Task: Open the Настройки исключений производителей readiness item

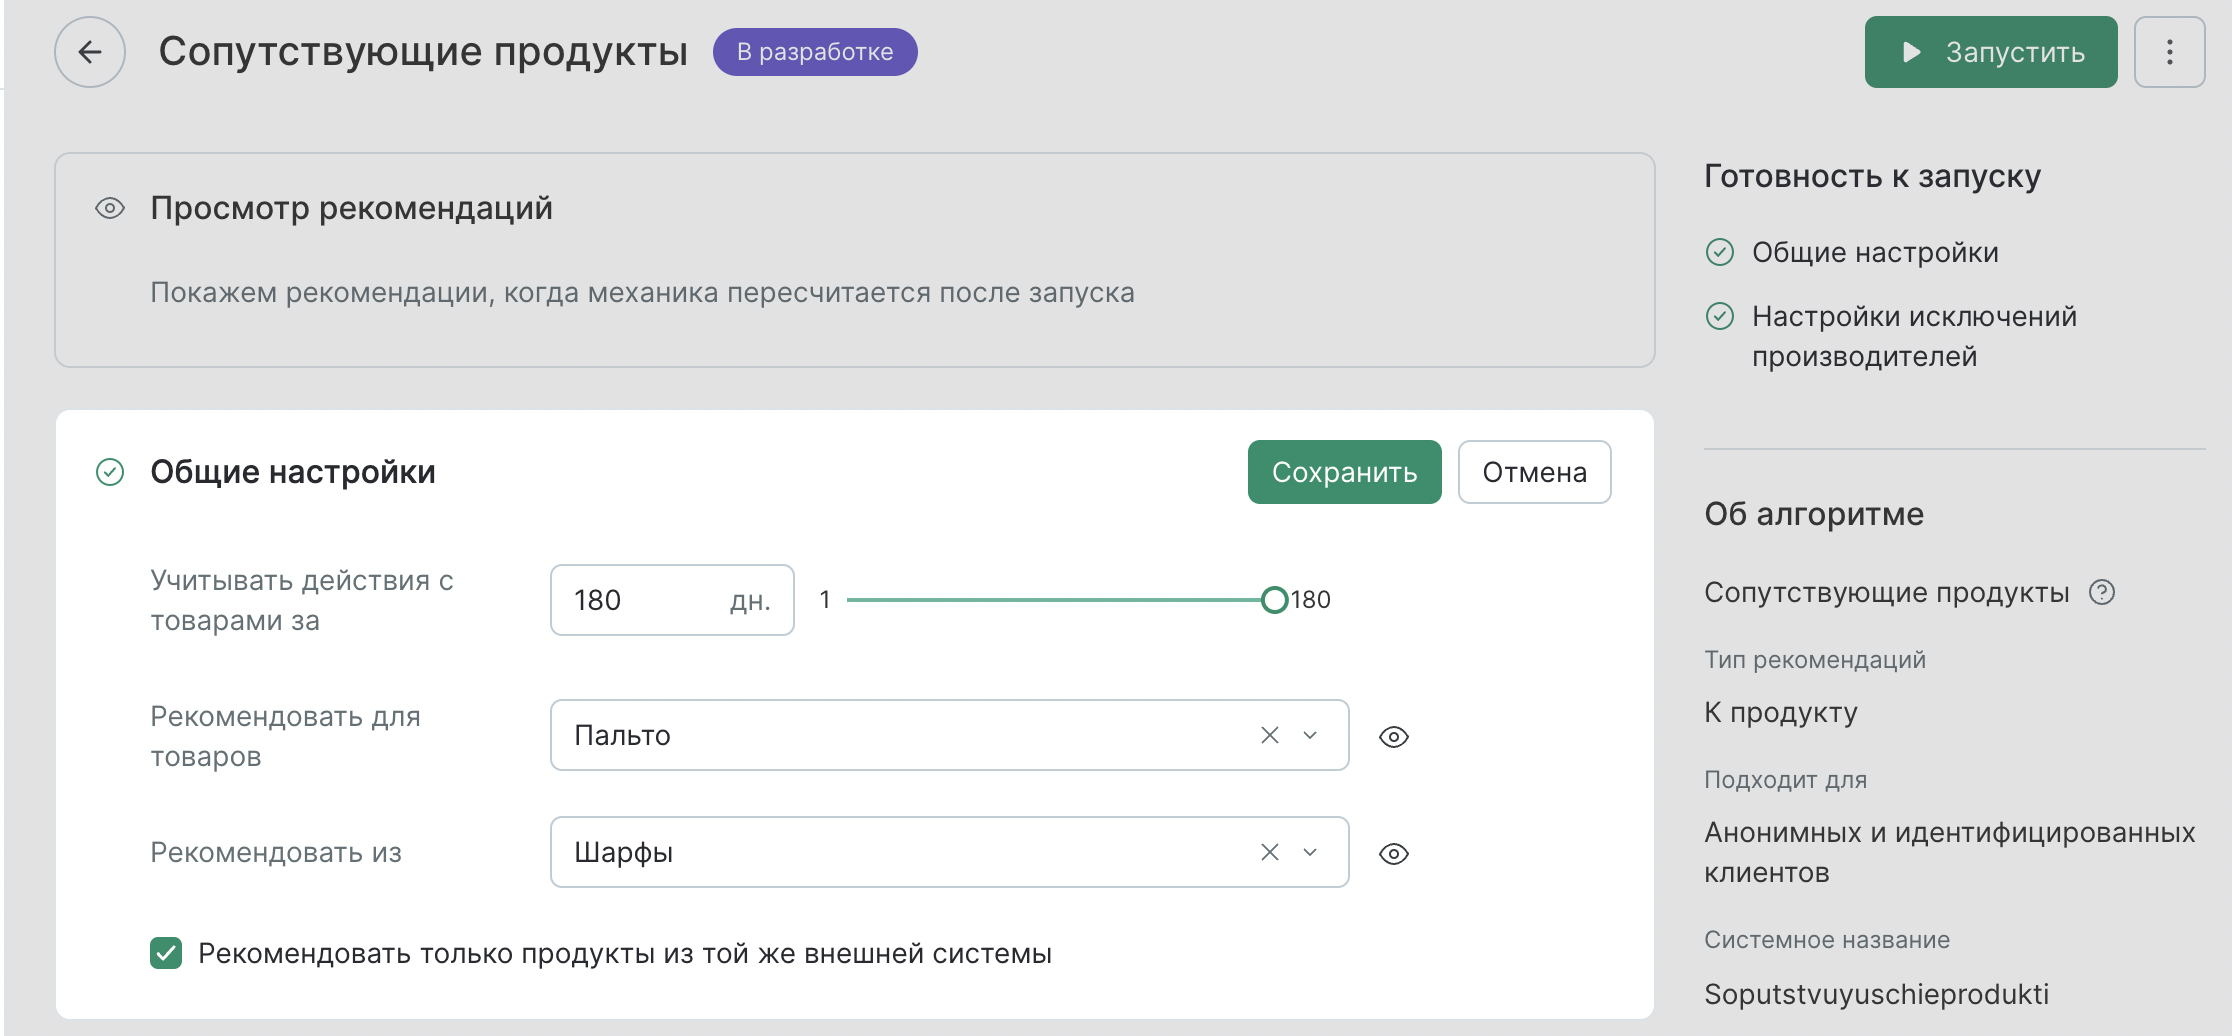Action: click(1914, 336)
